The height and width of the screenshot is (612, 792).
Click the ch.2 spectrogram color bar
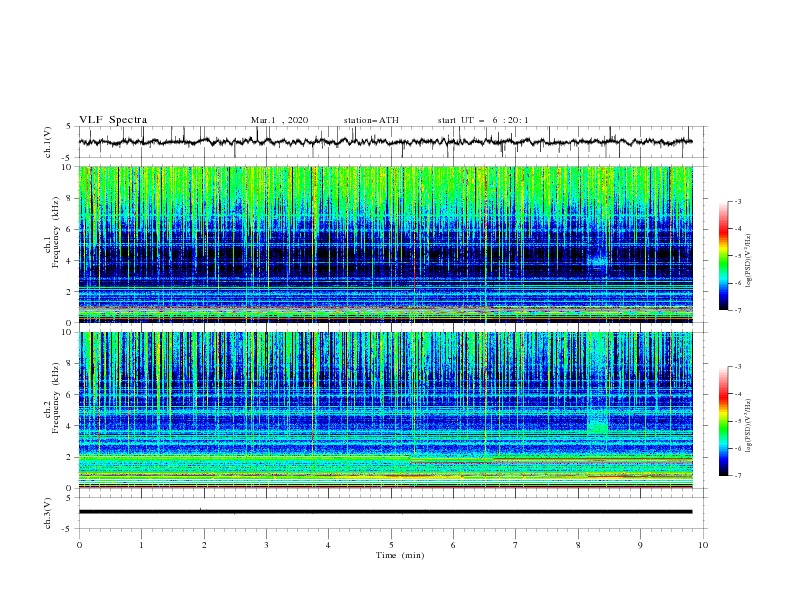723,421
